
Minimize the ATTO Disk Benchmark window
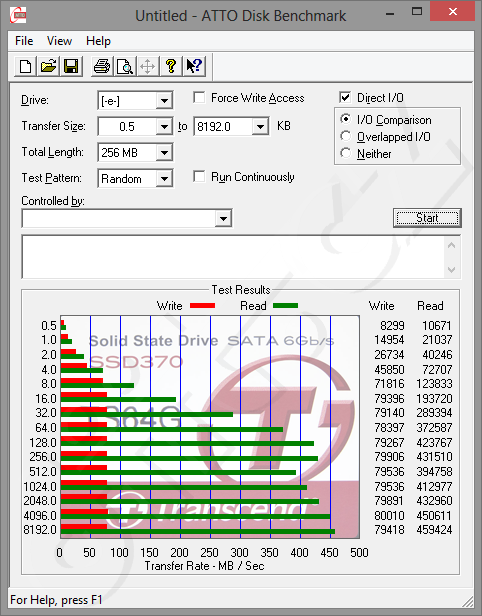390,13
